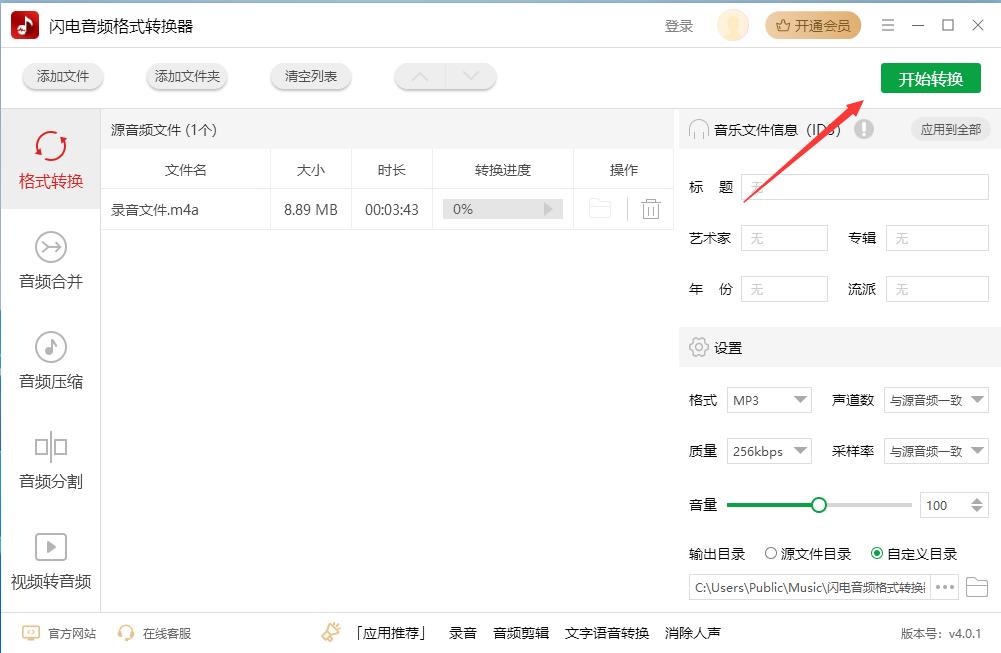1001x653 pixels.
Task: Open the 格式 output format dropdown
Action: pos(769,399)
